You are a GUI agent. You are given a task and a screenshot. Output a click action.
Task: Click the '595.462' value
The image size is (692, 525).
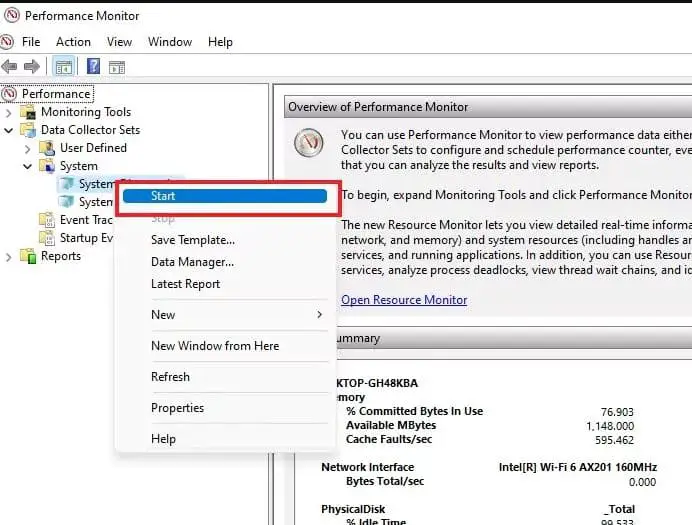[x=614, y=440]
